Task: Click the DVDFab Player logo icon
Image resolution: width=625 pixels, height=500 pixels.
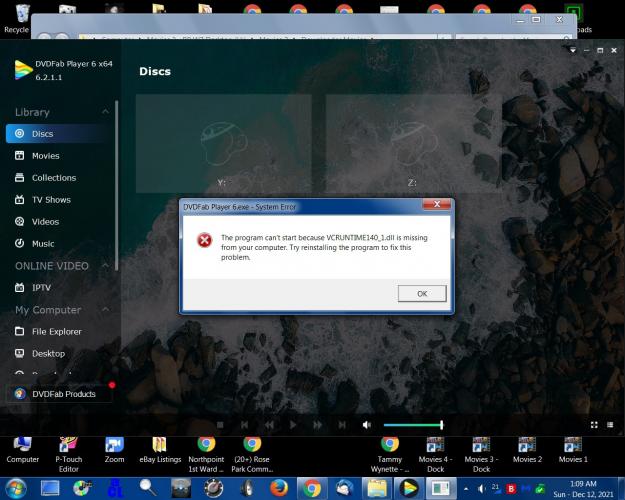Action: click(23, 69)
